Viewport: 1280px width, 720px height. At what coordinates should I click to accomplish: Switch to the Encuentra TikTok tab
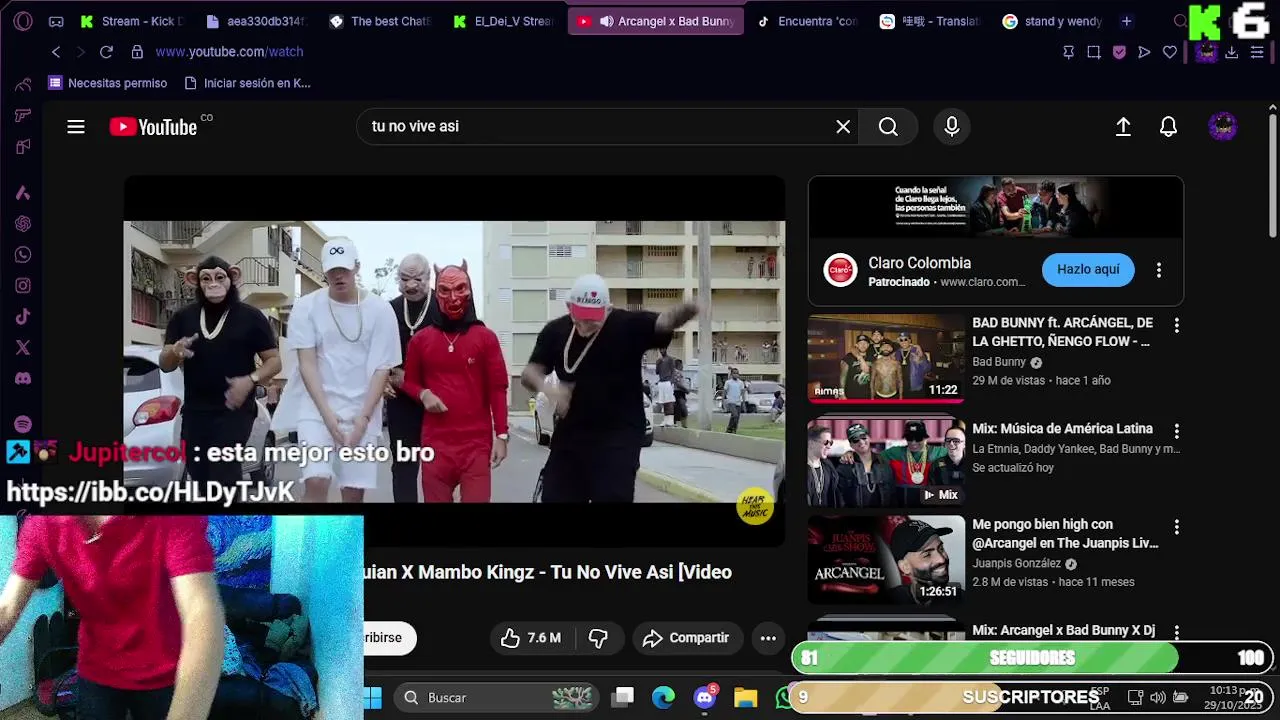pos(807,21)
